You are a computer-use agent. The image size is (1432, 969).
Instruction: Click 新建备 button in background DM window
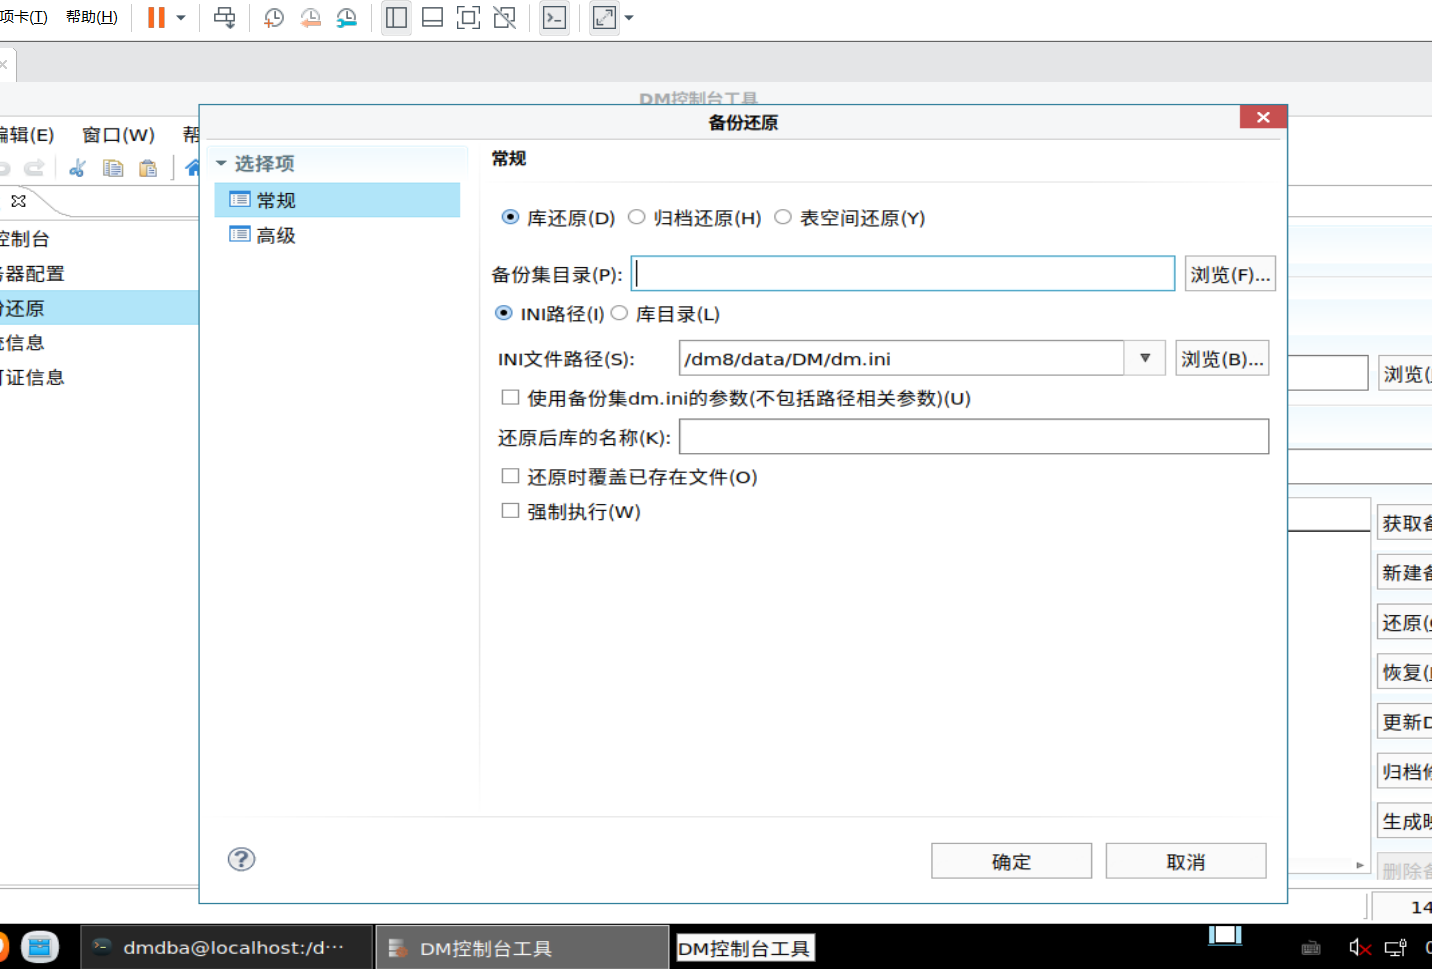pyautogui.click(x=1405, y=572)
